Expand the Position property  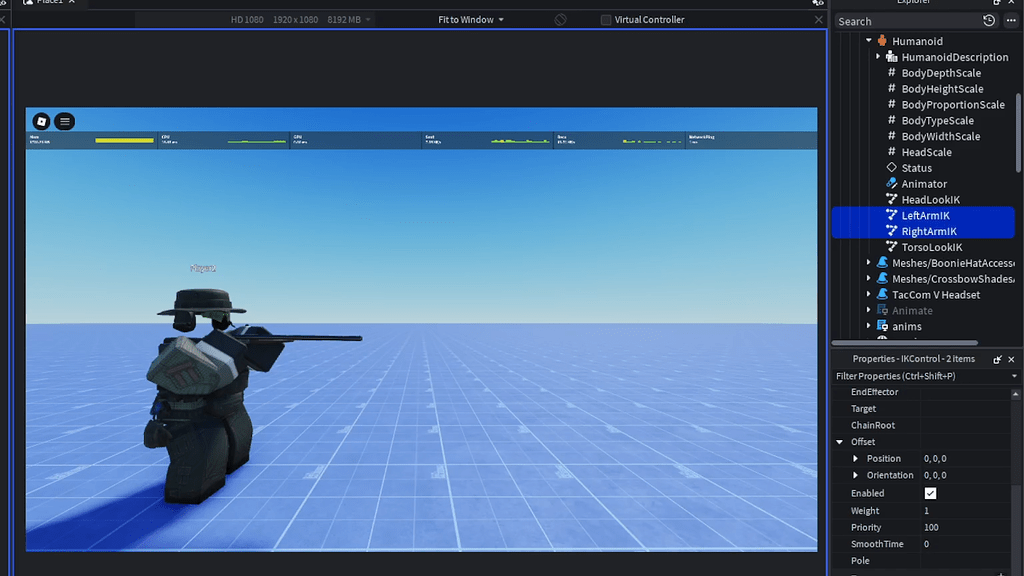pyautogui.click(x=856, y=458)
